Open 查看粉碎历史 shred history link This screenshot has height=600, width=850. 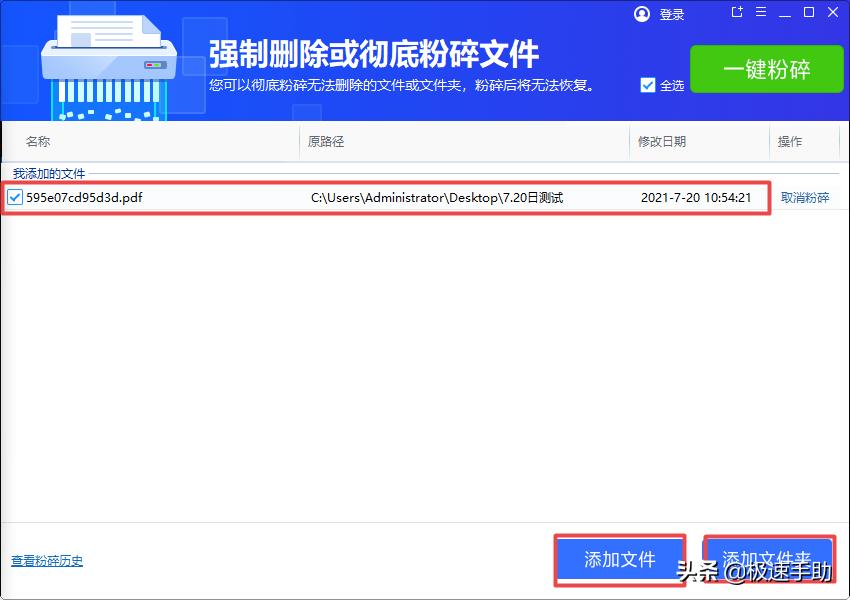pos(45,562)
